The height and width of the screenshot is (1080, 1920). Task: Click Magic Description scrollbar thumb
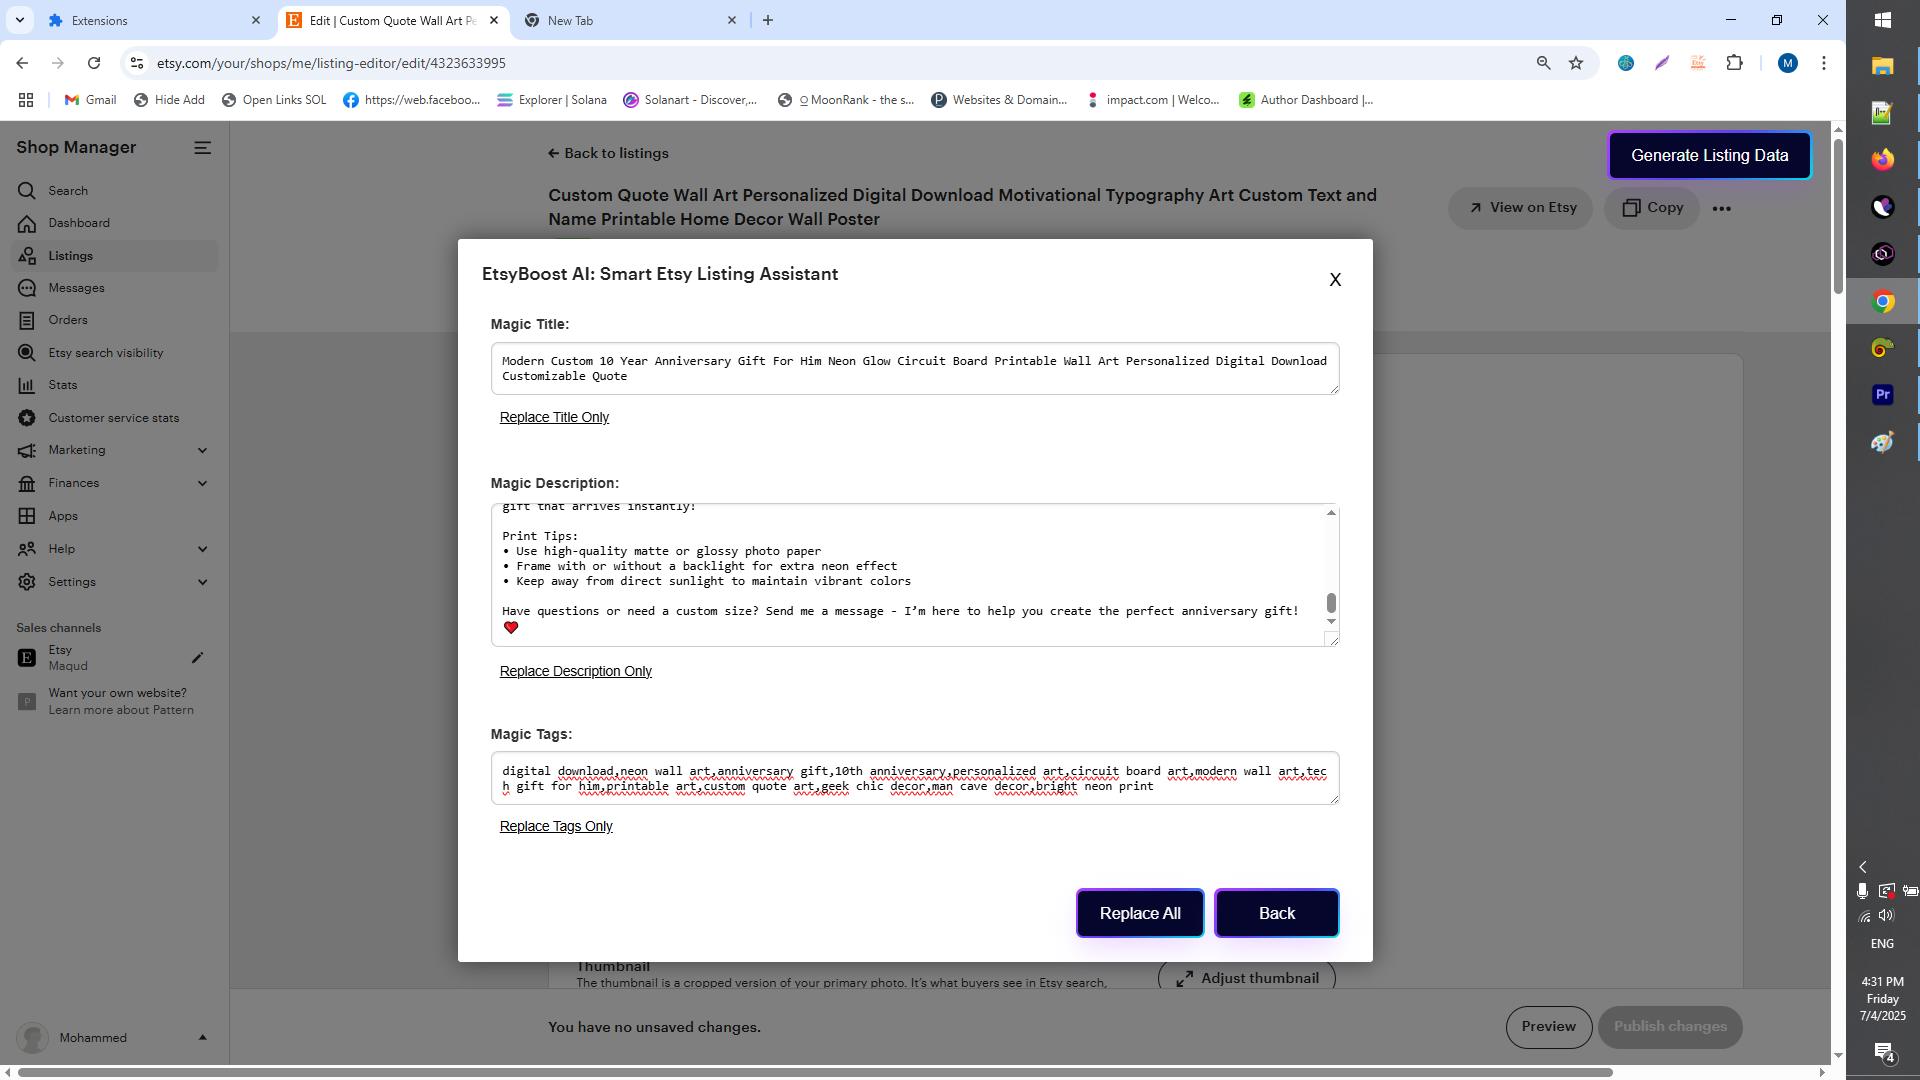(x=1331, y=603)
